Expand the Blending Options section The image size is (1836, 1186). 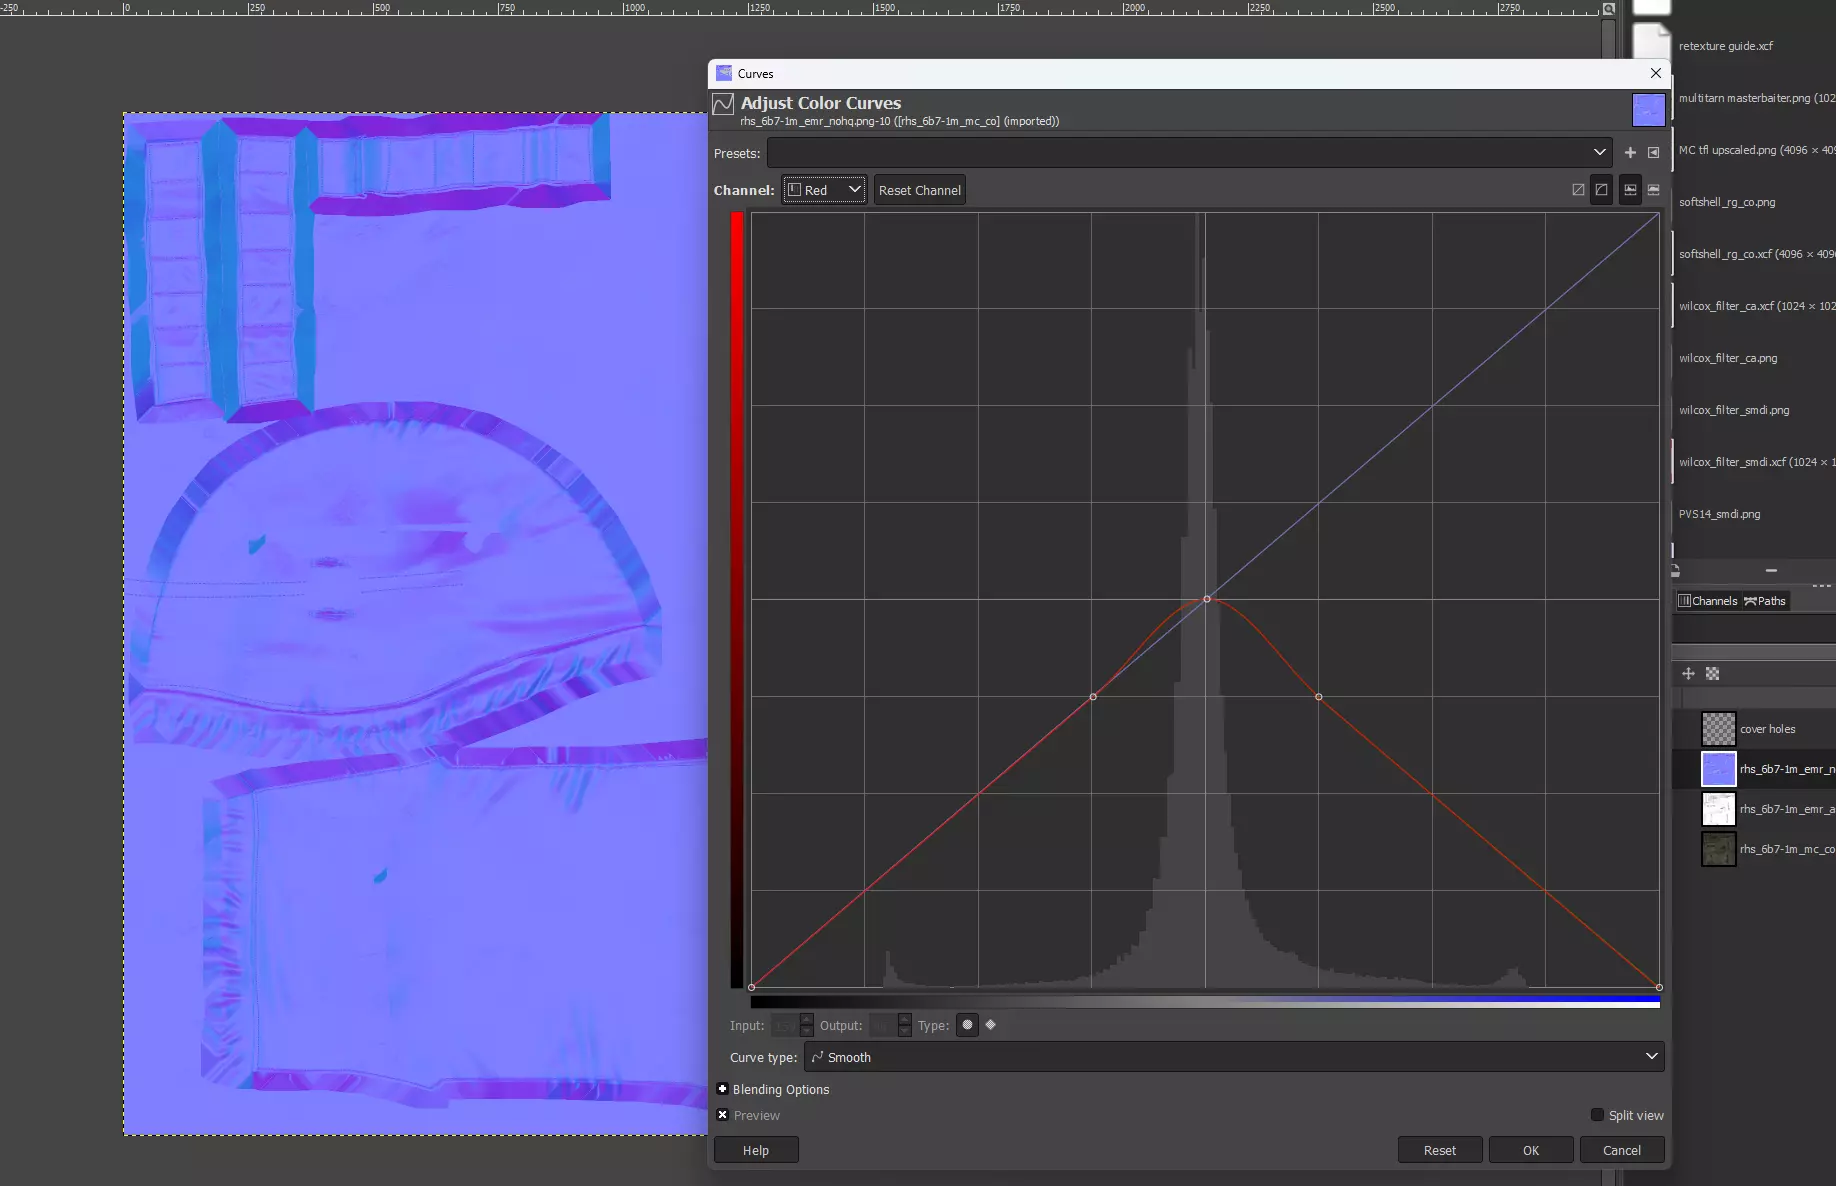723,1089
